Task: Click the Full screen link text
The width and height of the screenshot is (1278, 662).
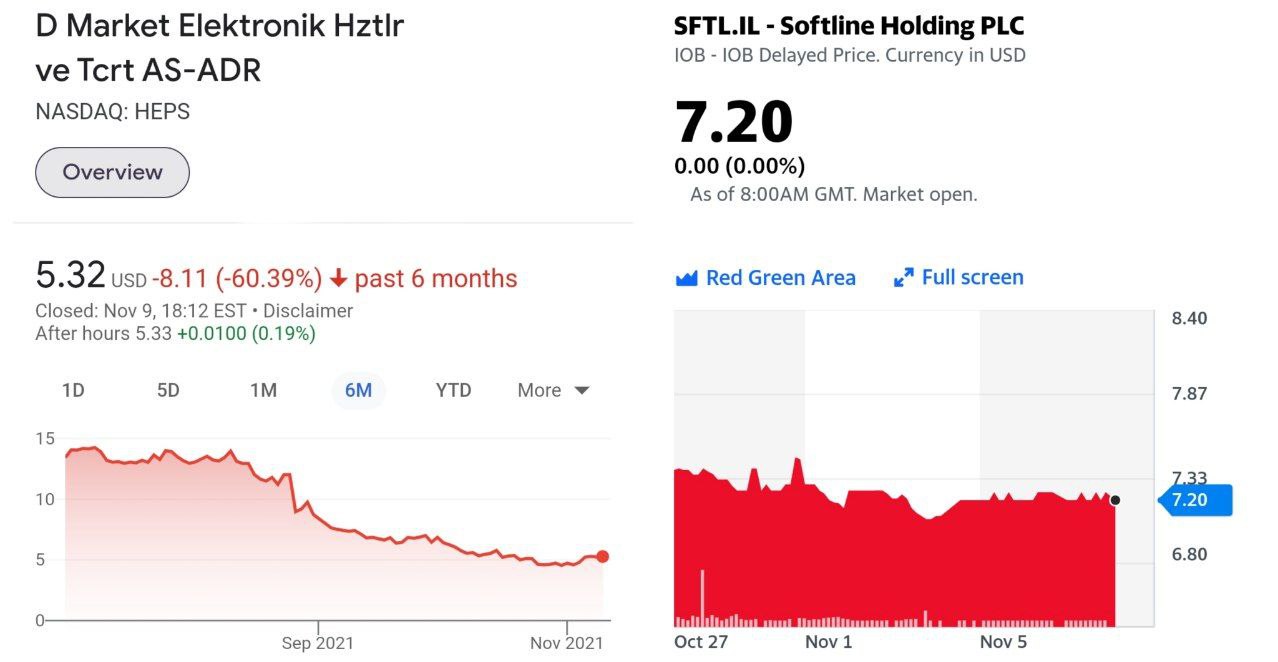Action: (x=972, y=278)
